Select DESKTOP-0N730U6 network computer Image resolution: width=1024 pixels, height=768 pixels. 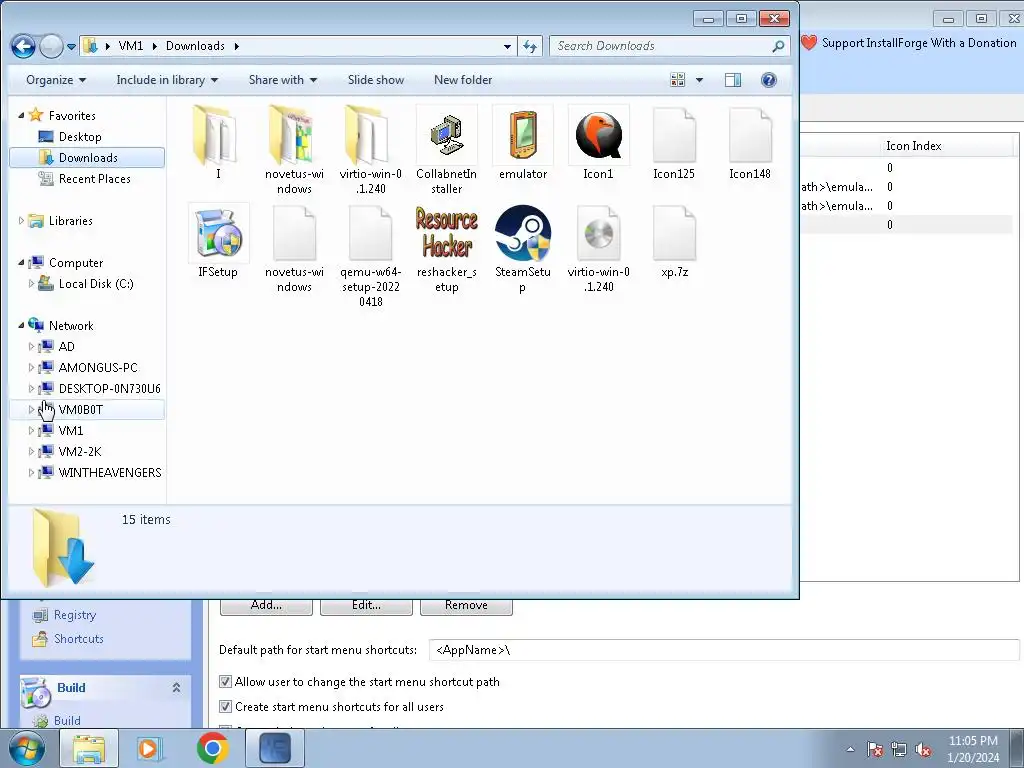point(109,389)
